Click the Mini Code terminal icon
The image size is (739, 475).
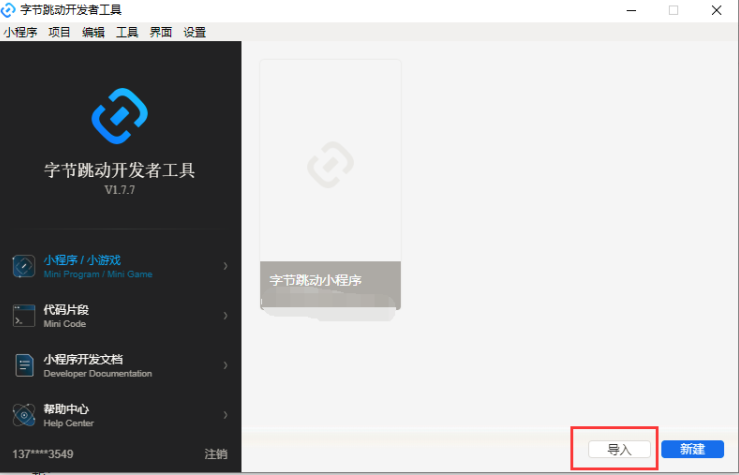(24, 316)
